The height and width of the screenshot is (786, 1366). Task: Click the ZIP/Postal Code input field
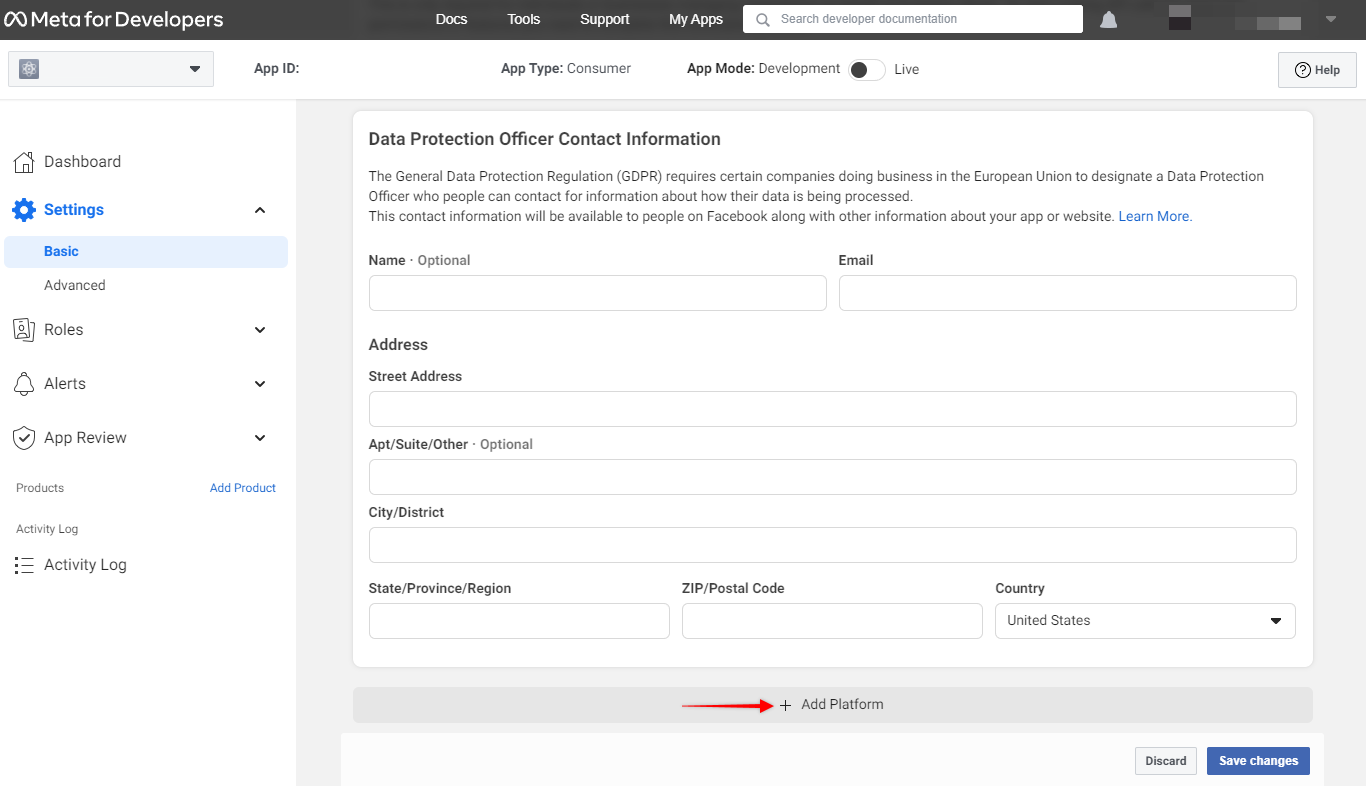pyautogui.click(x=832, y=621)
